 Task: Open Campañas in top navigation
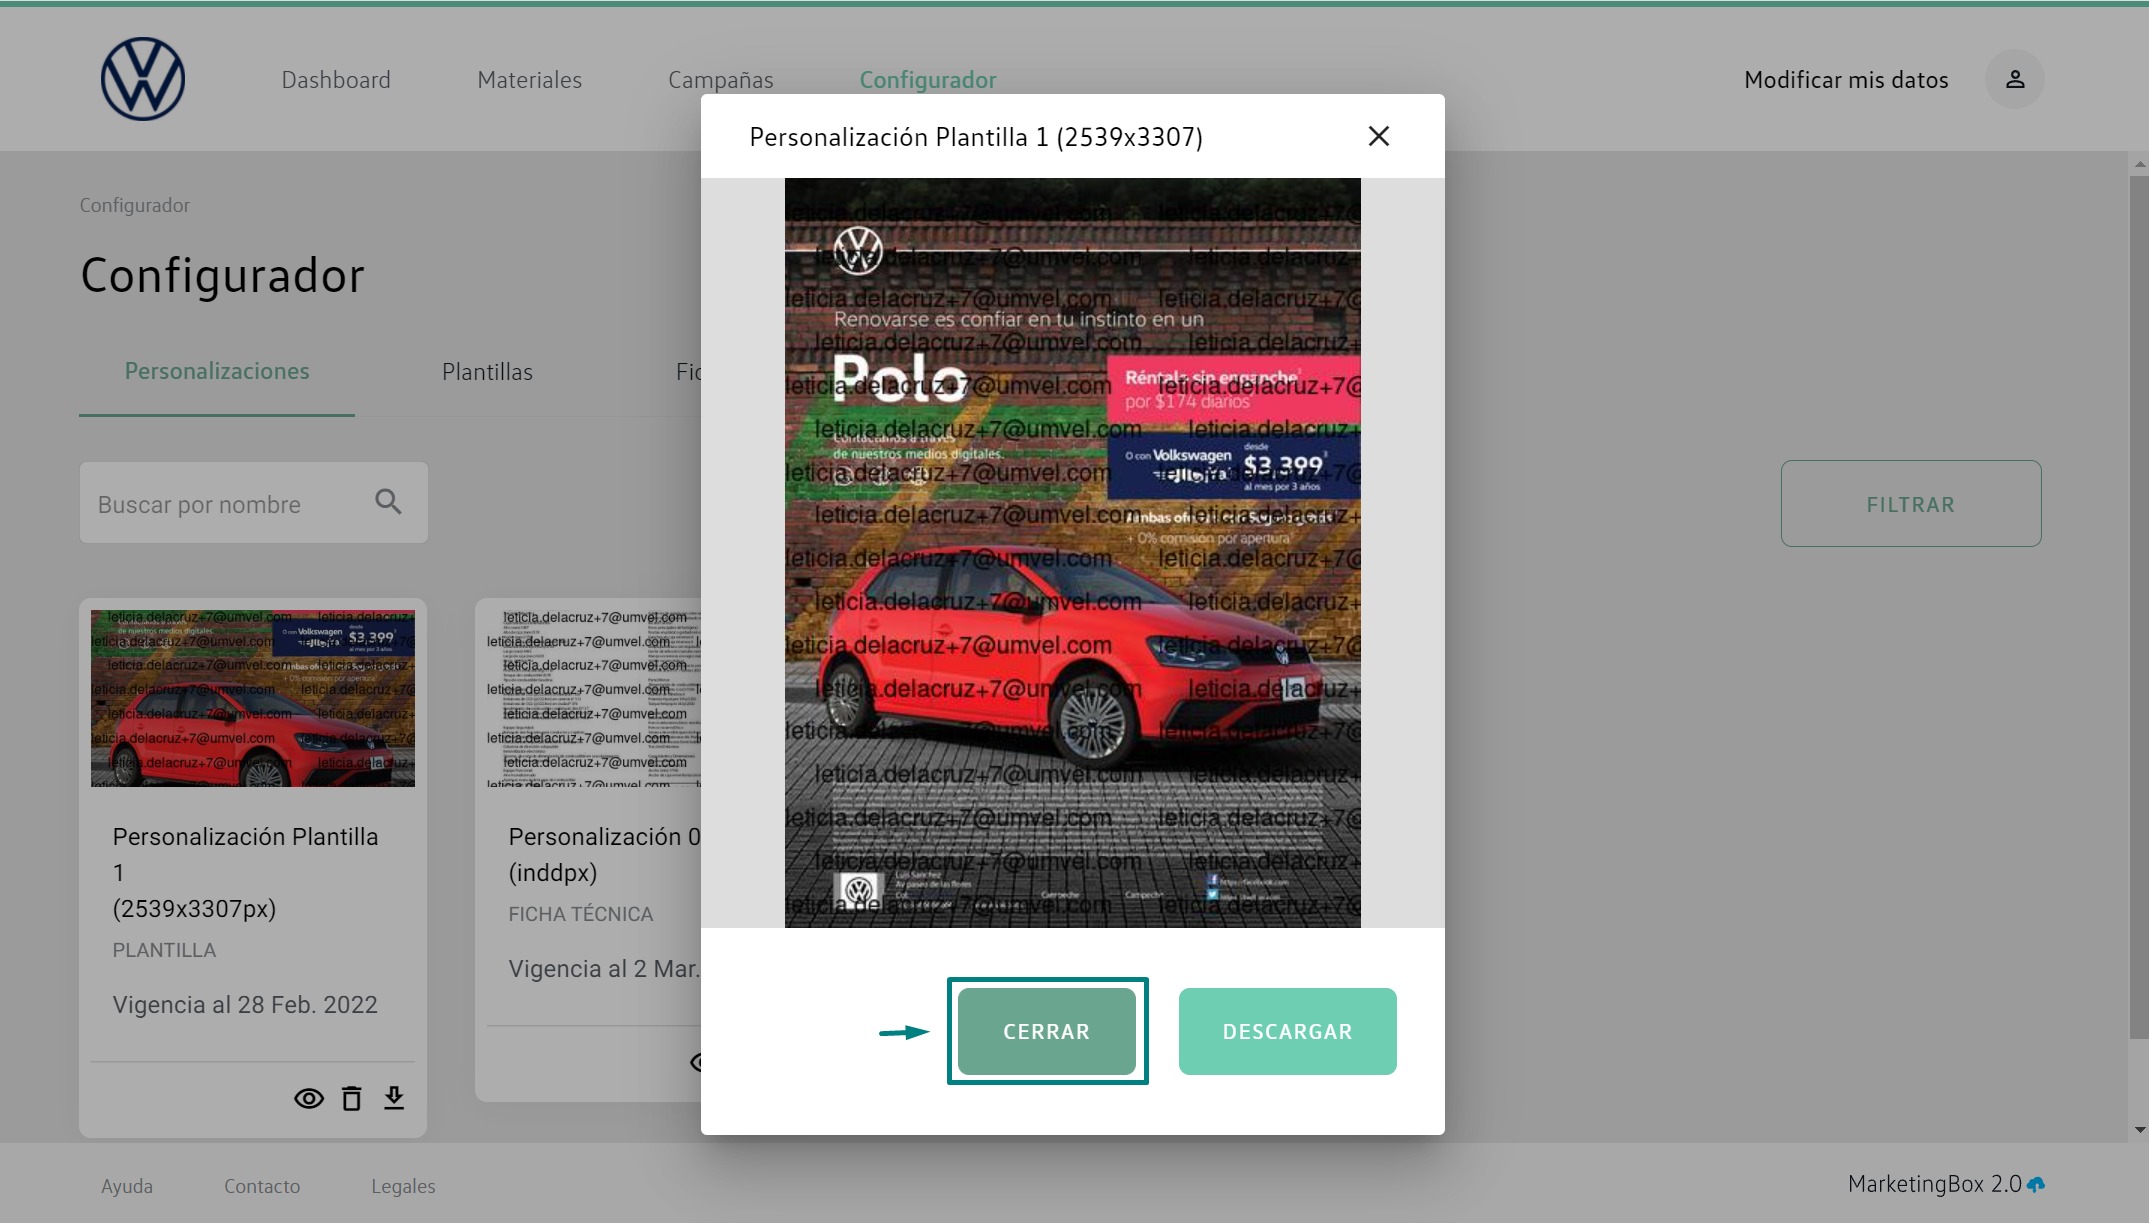(720, 80)
